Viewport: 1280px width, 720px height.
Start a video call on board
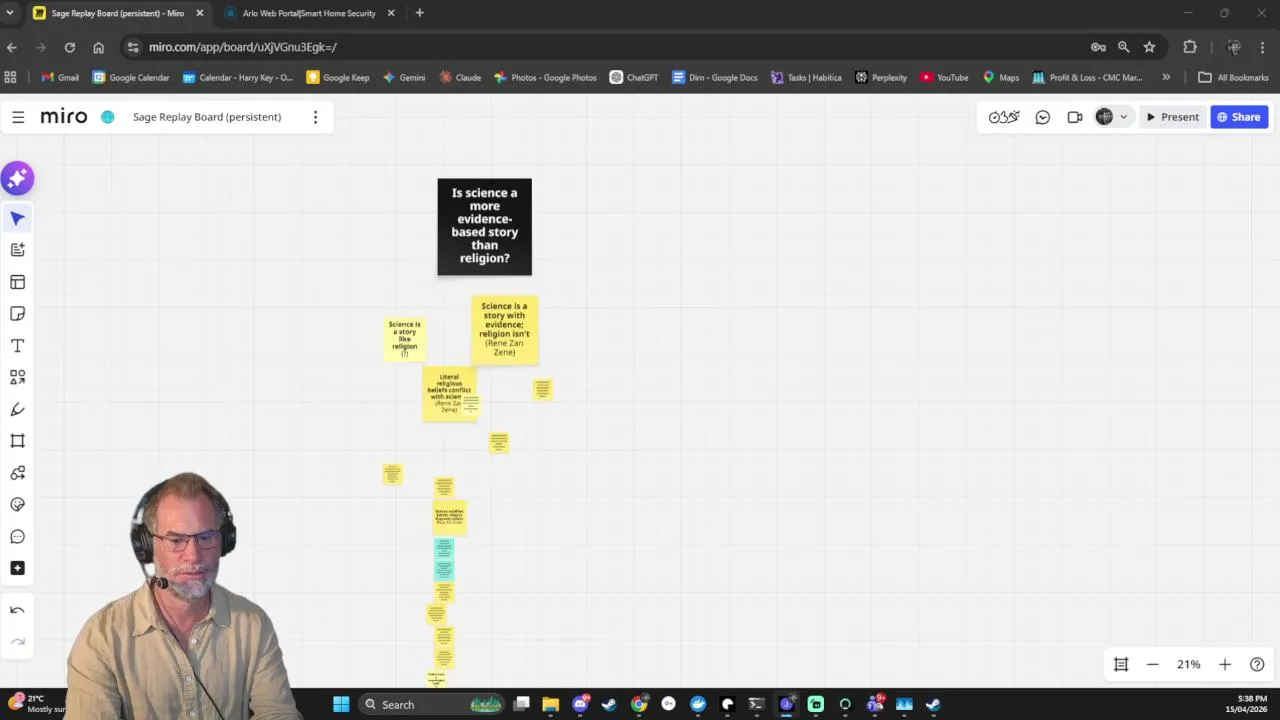[1074, 117]
